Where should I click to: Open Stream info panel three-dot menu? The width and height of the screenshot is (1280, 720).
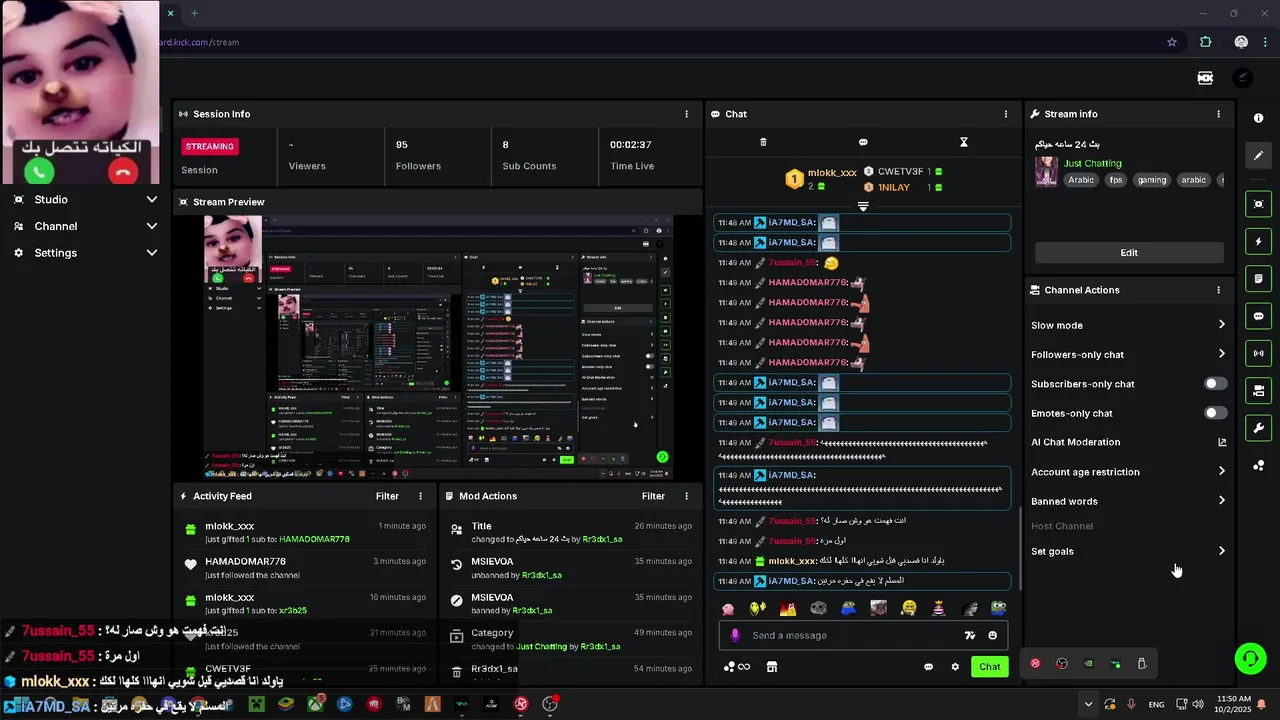point(1218,114)
